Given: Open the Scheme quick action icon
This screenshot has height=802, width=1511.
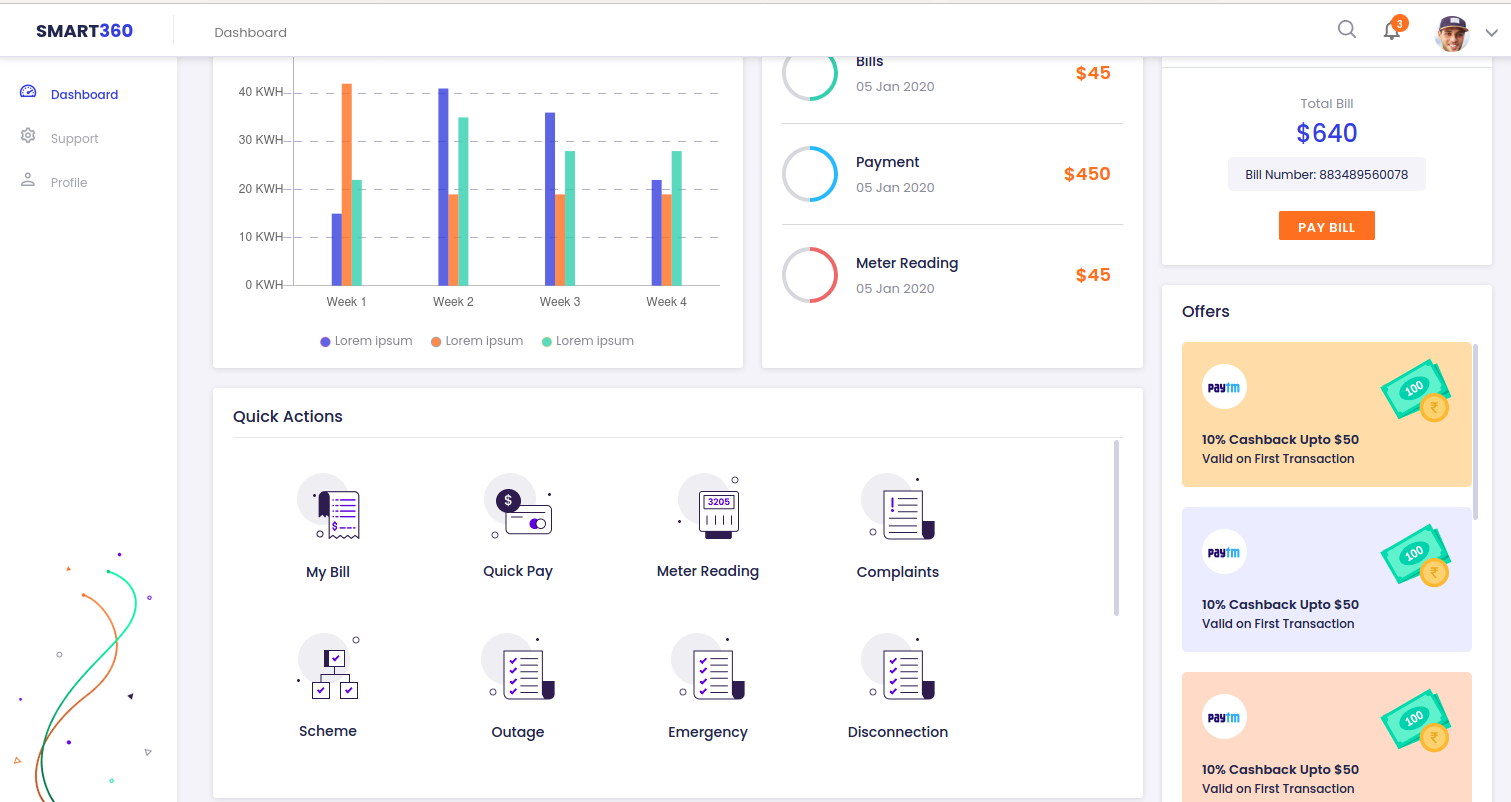Looking at the screenshot, I should [329, 667].
